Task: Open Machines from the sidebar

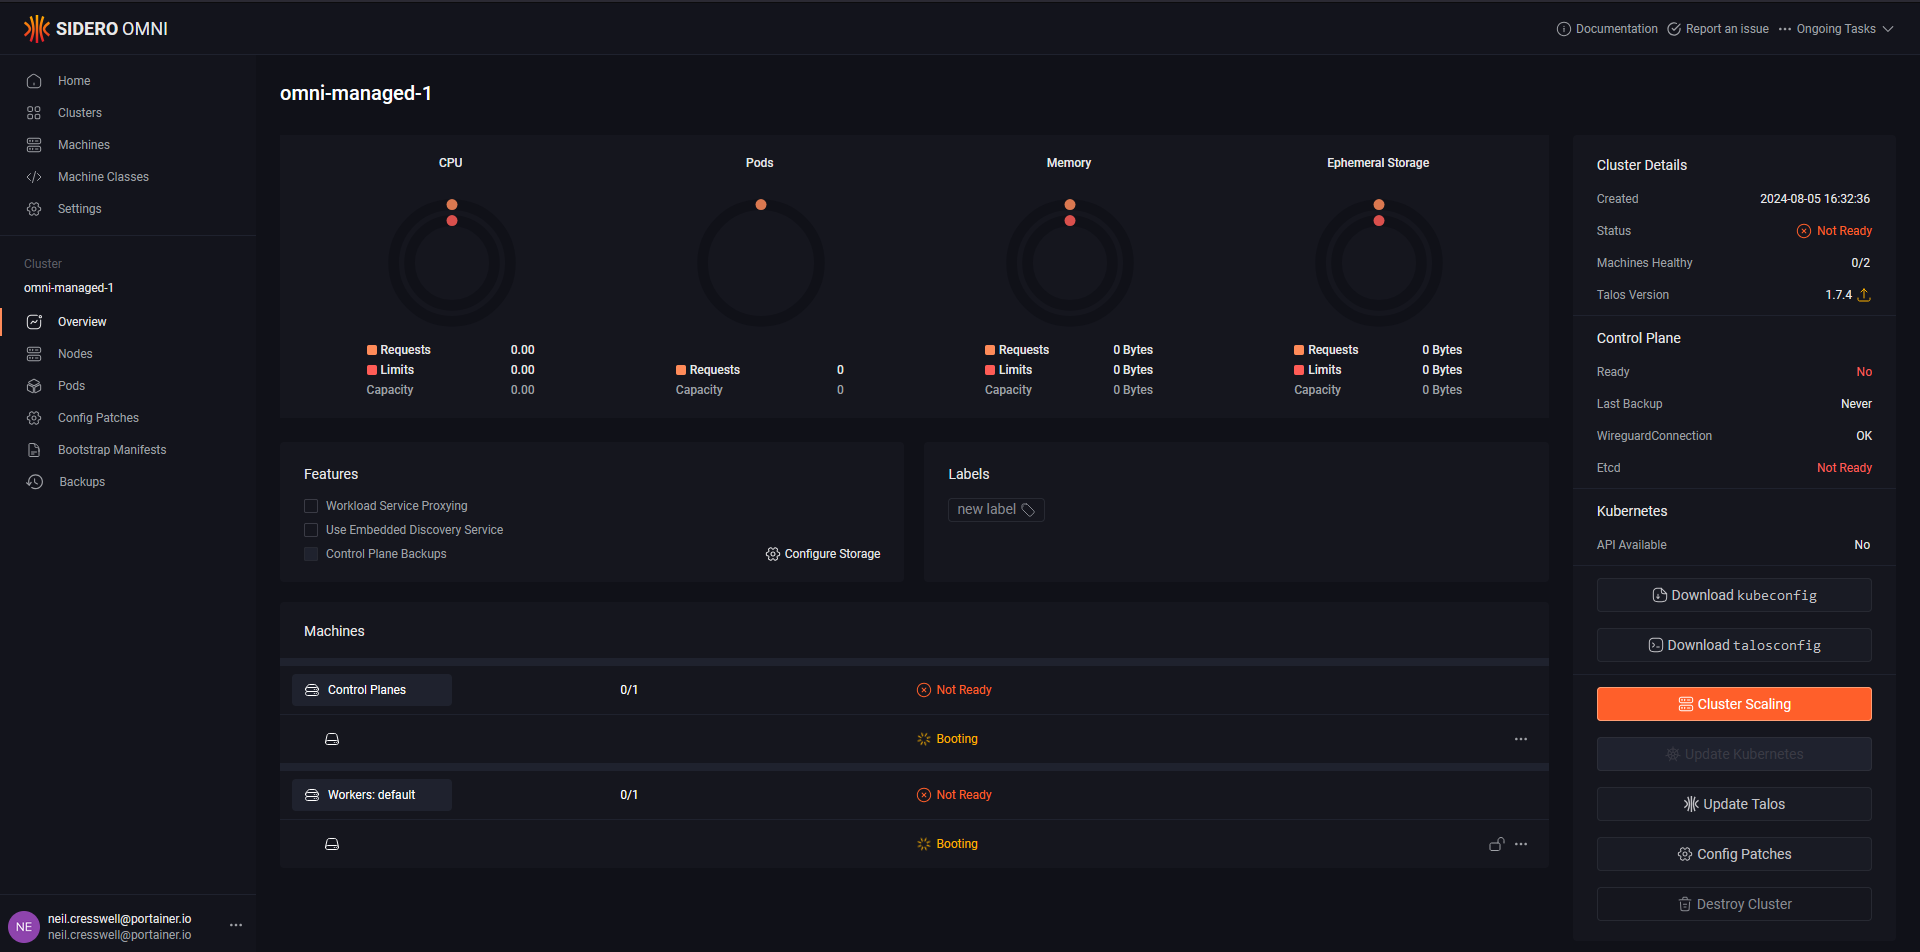Action: (84, 145)
